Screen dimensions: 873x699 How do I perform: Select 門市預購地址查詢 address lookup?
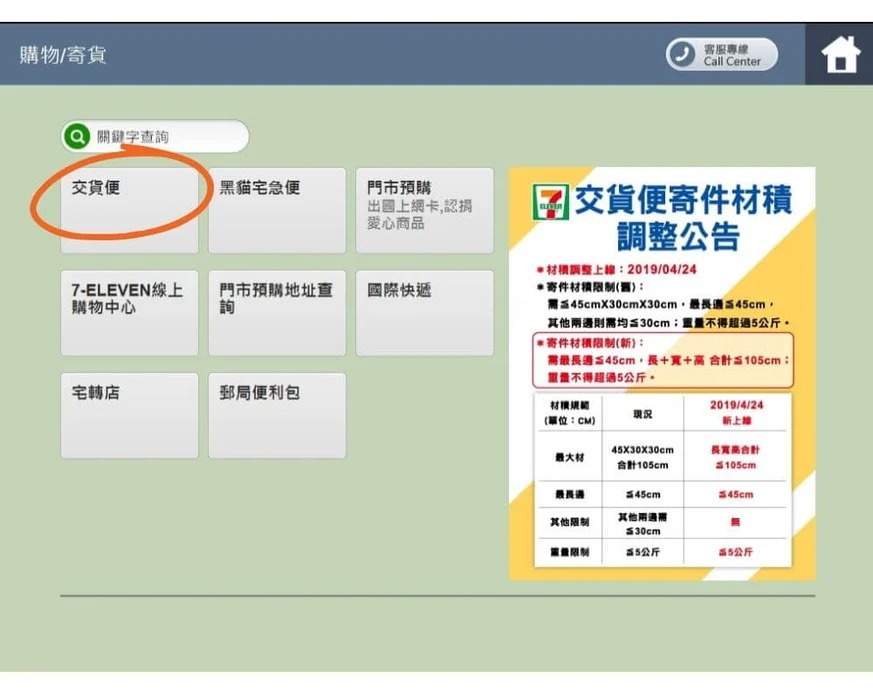pyautogui.click(x=276, y=312)
